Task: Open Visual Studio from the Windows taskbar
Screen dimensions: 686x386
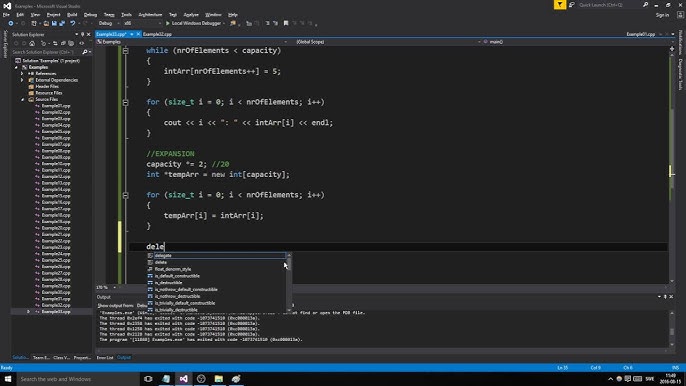Action: (x=183, y=379)
